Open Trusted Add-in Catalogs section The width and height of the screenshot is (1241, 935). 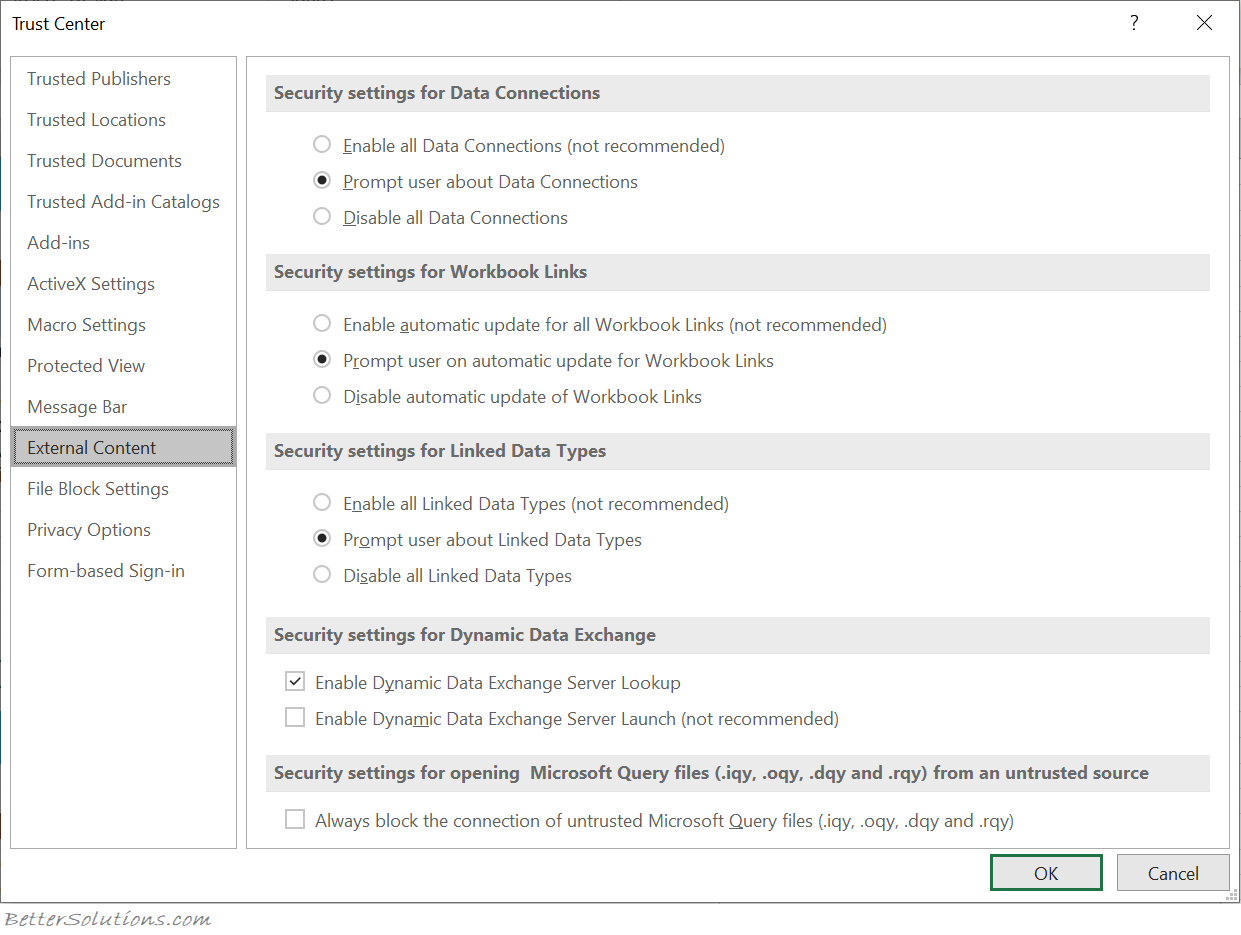coord(124,202)
